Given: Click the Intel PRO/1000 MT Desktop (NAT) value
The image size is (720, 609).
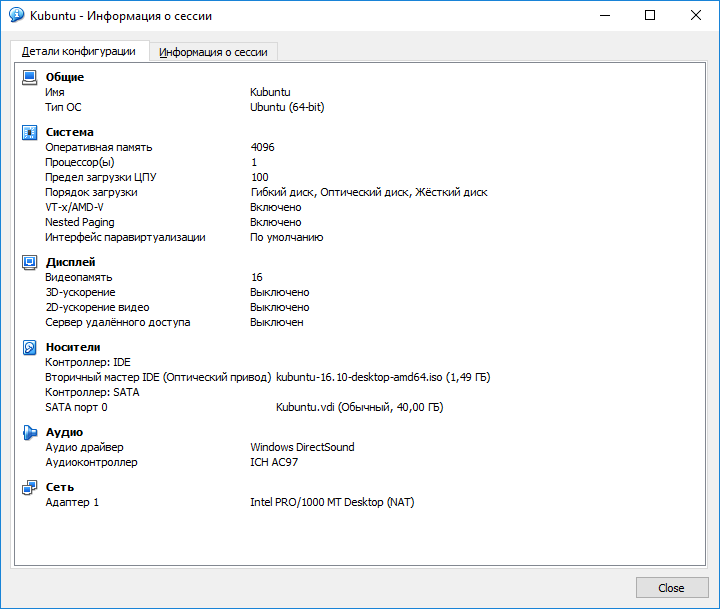Looking at the screenshot, I should pos(332,502).
